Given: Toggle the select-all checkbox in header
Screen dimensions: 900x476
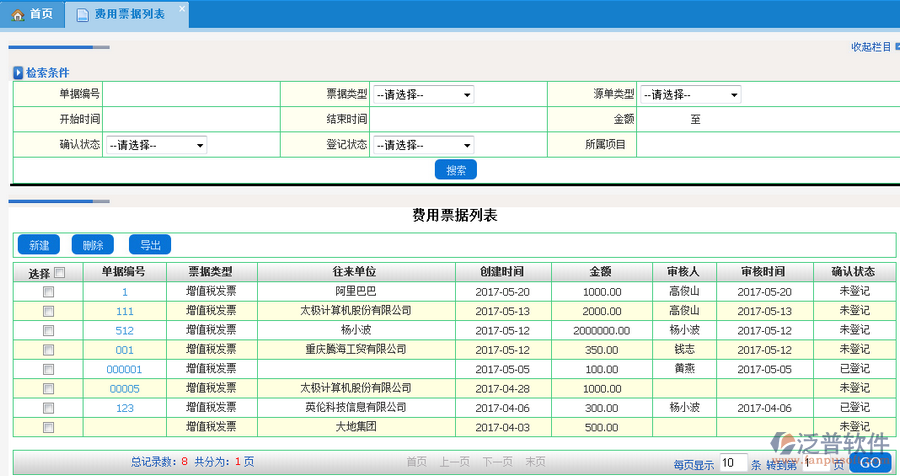Looking at the screenshot, I should point(59,272).
